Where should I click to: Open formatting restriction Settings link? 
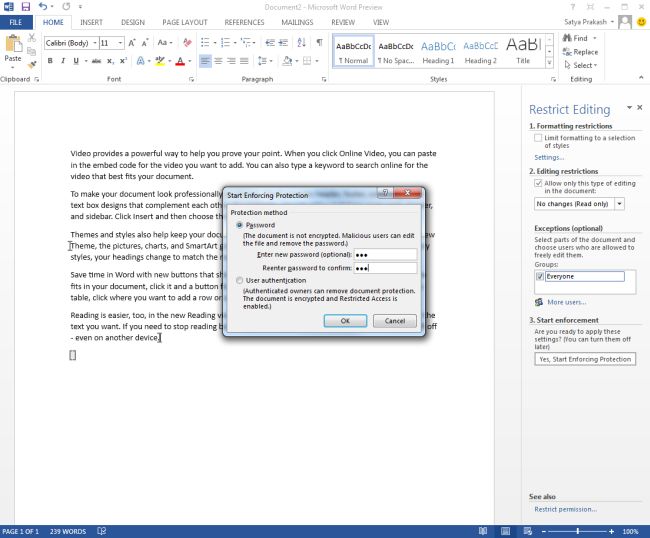[x=549, y=158]
